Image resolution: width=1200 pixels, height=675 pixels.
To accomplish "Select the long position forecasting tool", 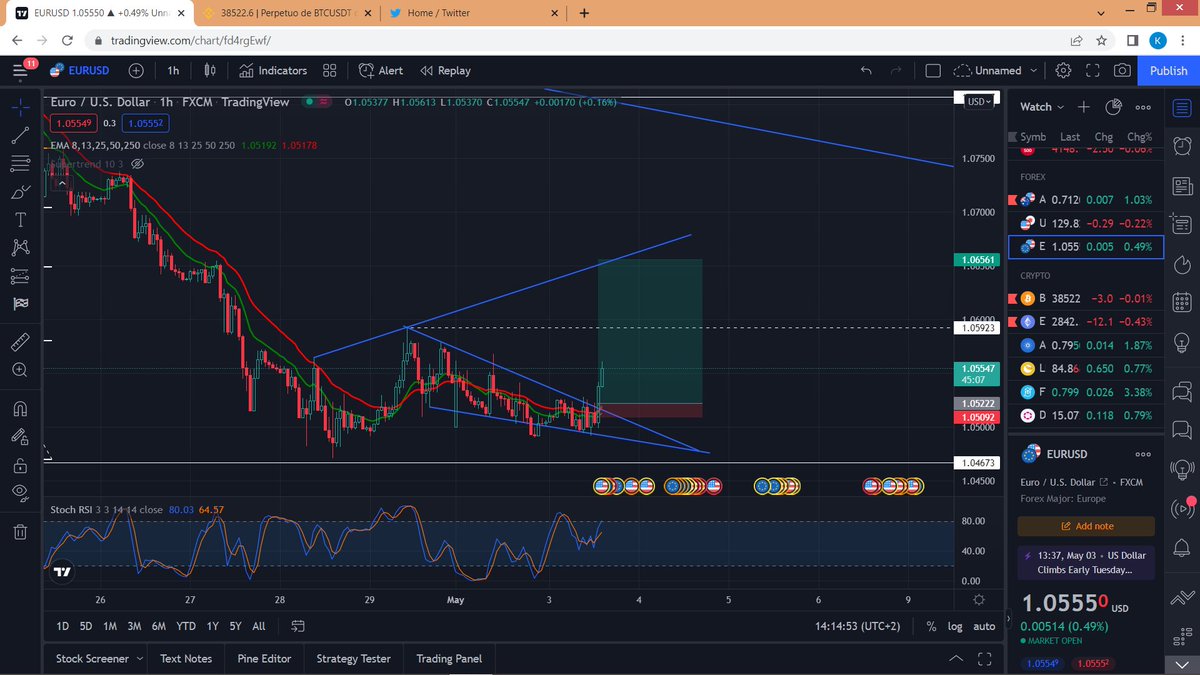I will point(20,275).
